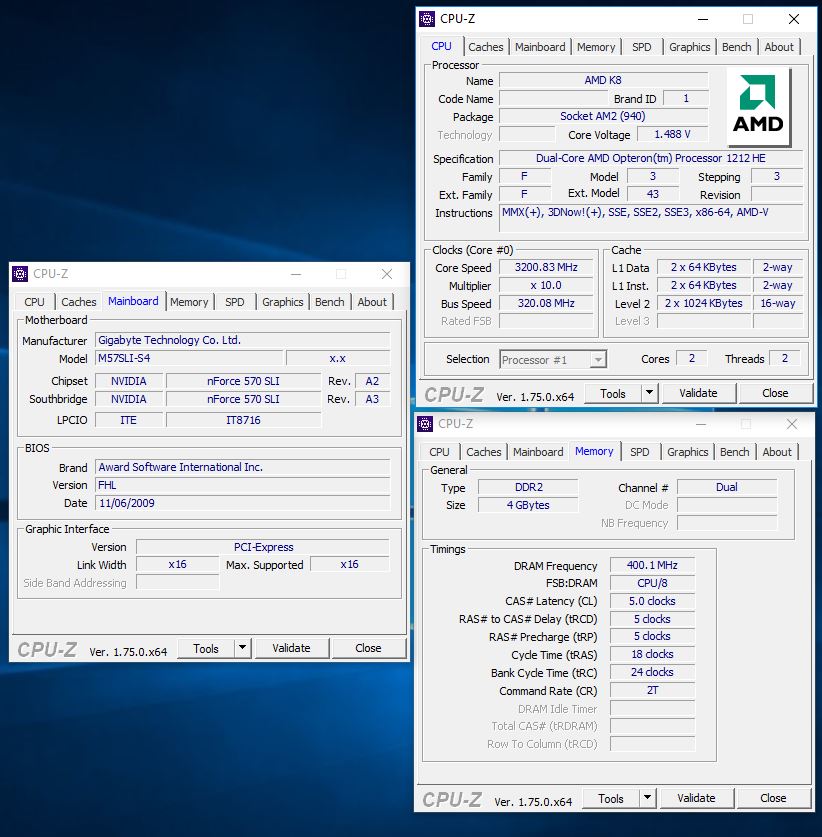
Task: Open SPD tab in the Memory window
Action: [639, 452]
